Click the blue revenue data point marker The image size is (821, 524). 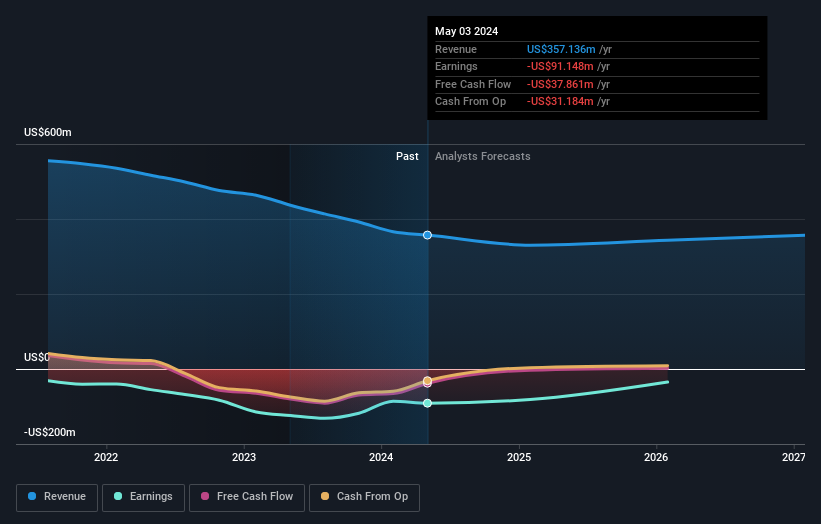click(x=427, y=235)
